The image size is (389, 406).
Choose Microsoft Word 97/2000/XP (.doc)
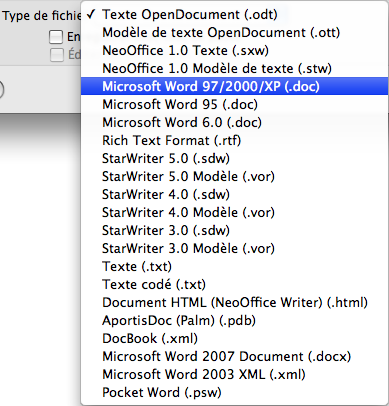pos(234,87)
